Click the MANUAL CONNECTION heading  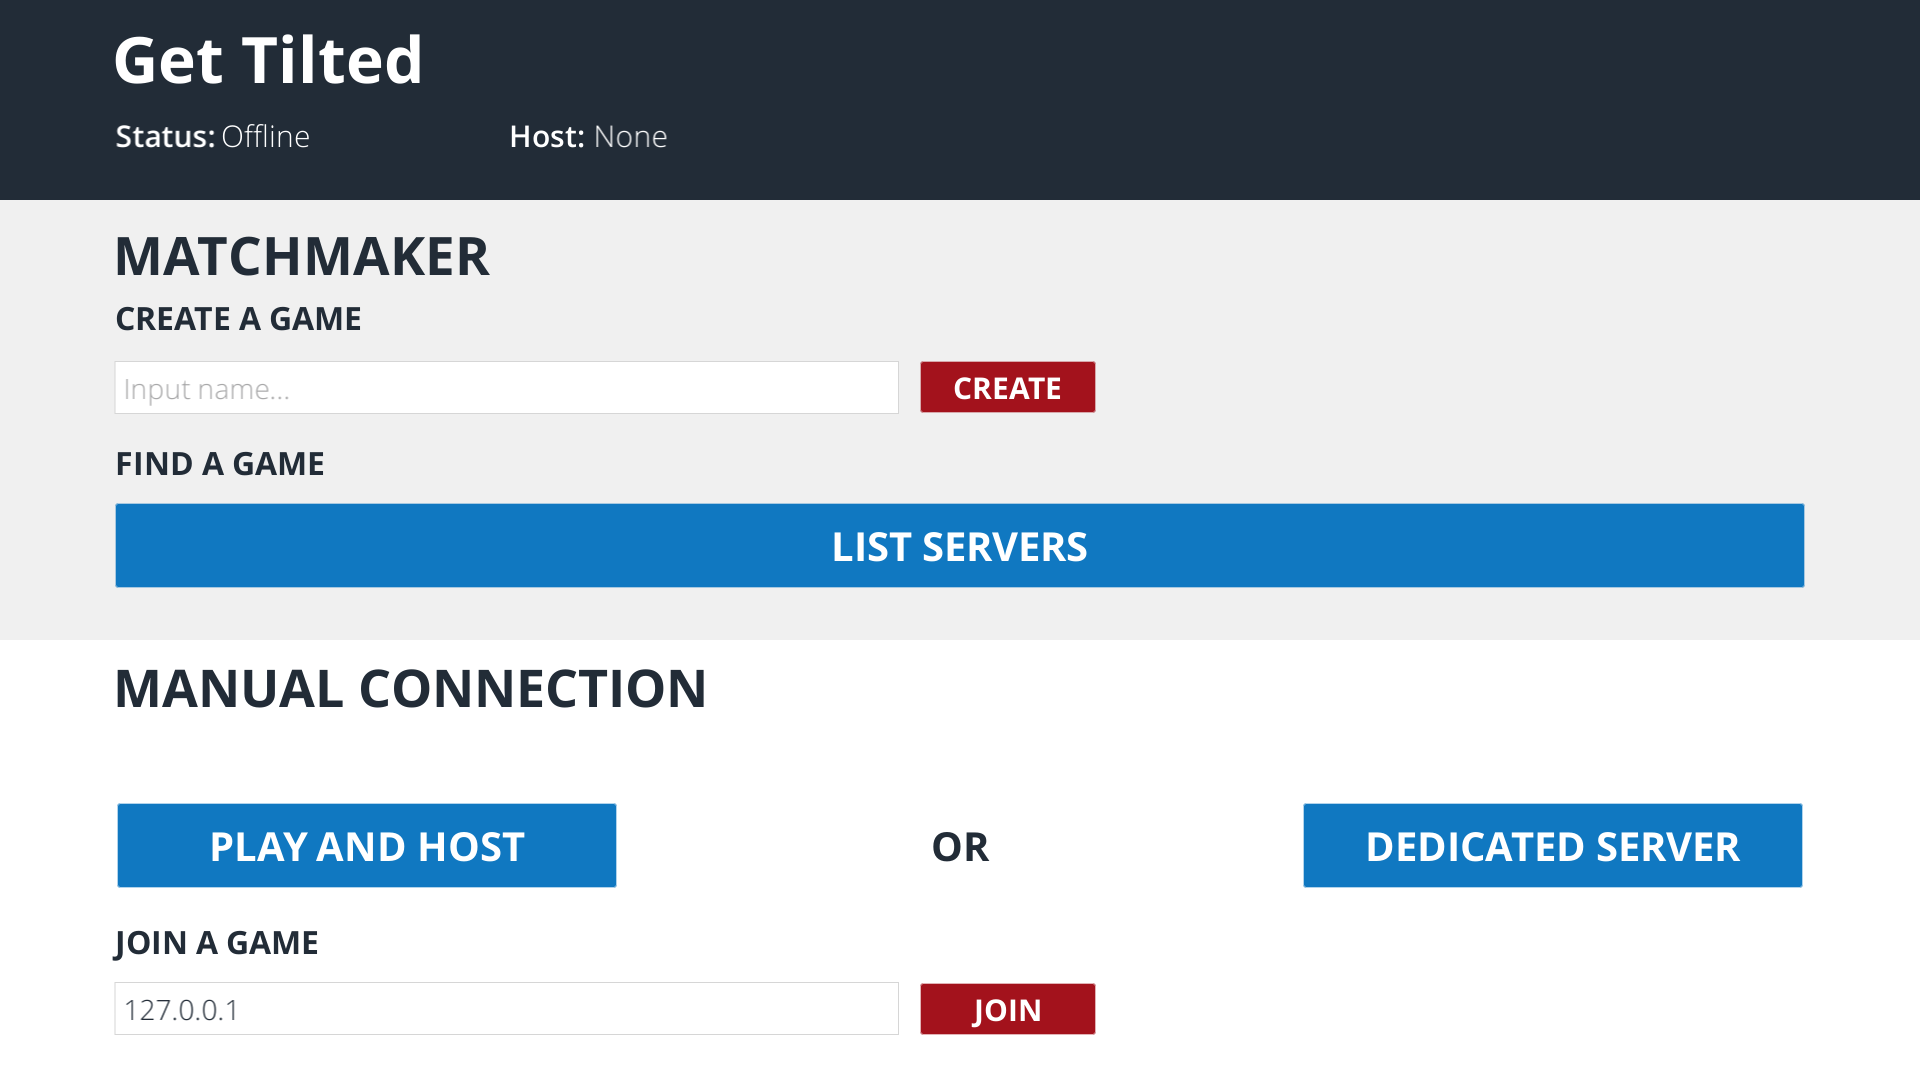[x=410, y=689]
